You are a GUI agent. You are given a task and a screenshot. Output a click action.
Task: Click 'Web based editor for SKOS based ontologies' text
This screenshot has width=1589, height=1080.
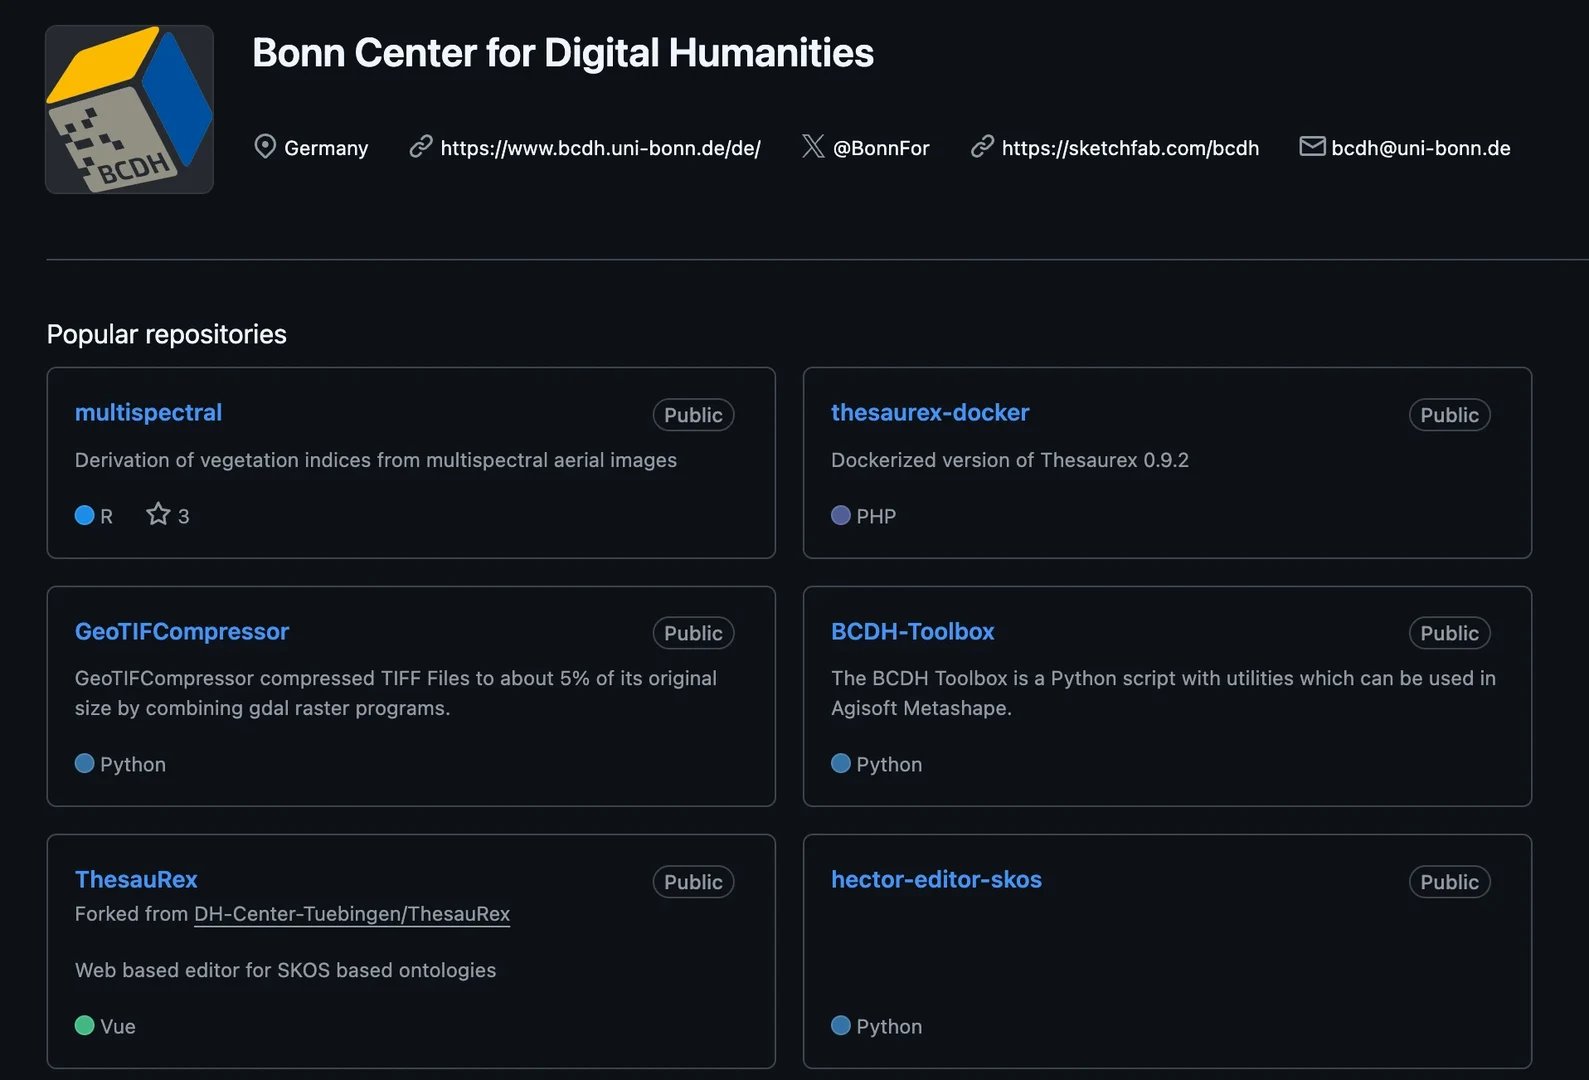(285, 970)
